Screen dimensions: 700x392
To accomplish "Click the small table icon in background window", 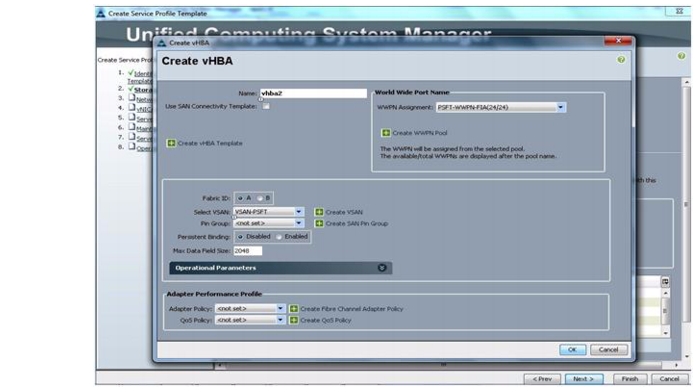I will point(665,281).
